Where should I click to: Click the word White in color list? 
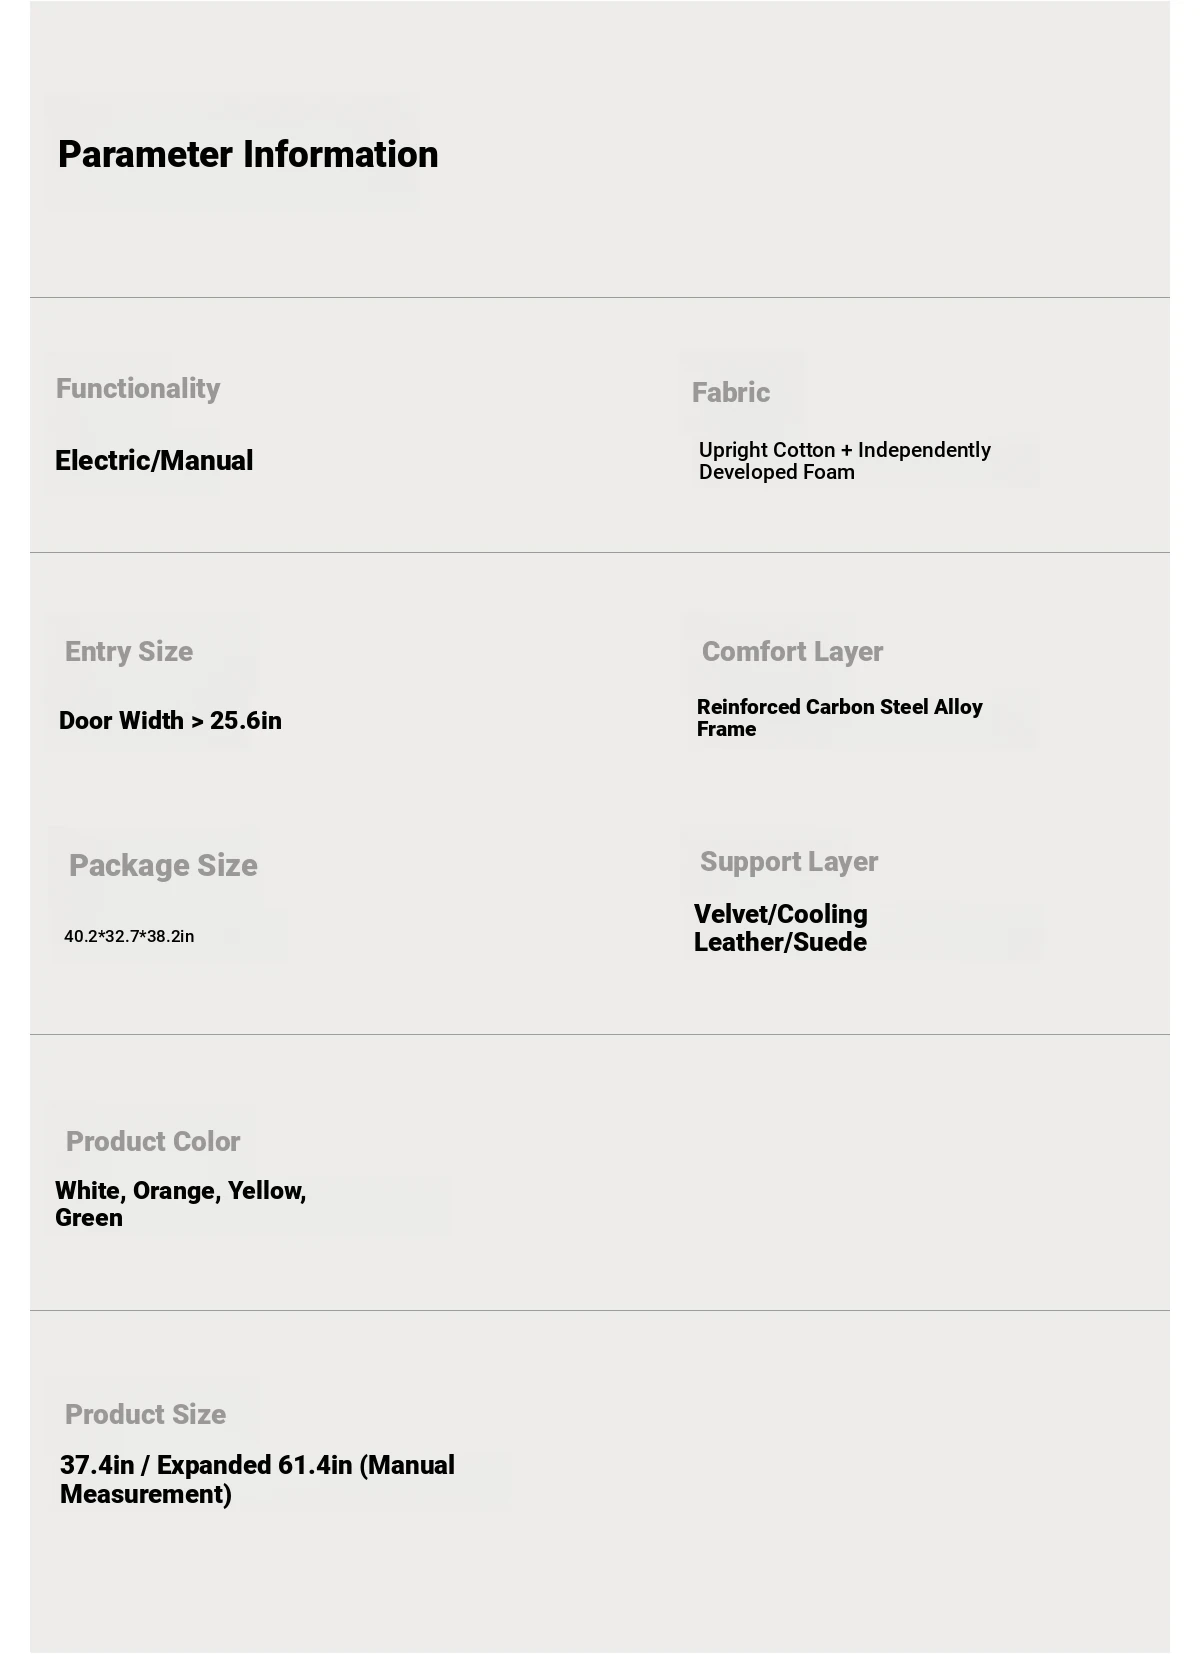pos(89,1191)
